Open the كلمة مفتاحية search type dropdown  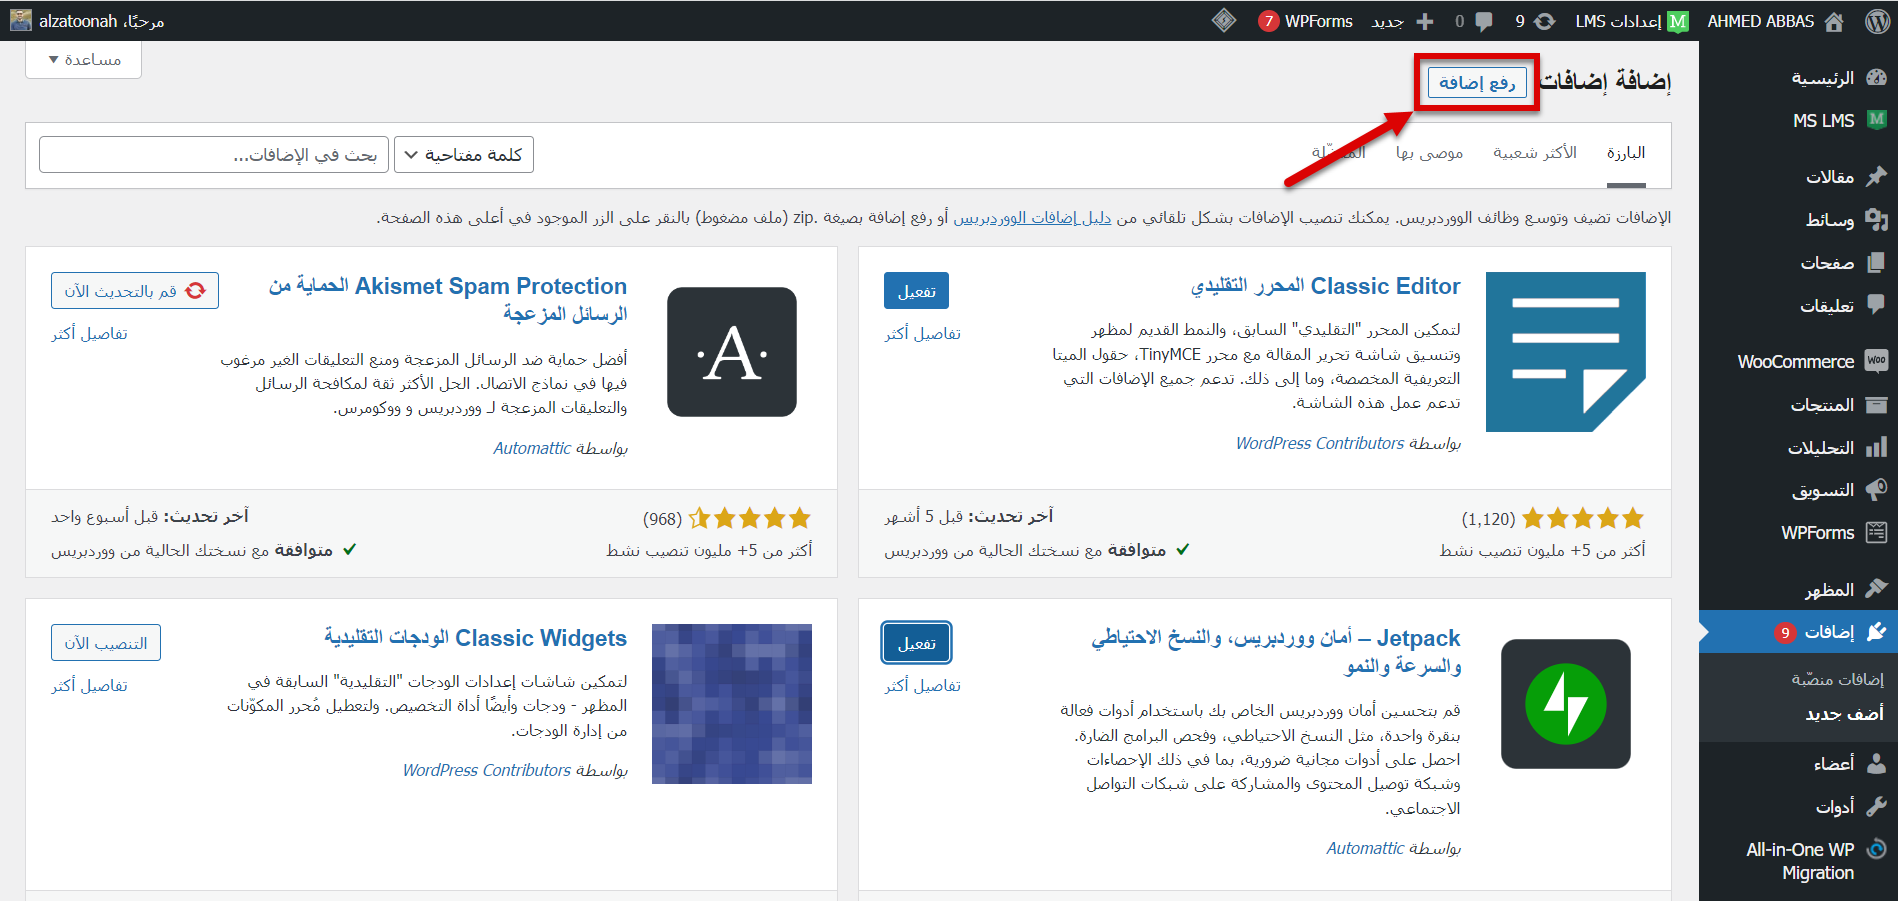pos(464,155)
